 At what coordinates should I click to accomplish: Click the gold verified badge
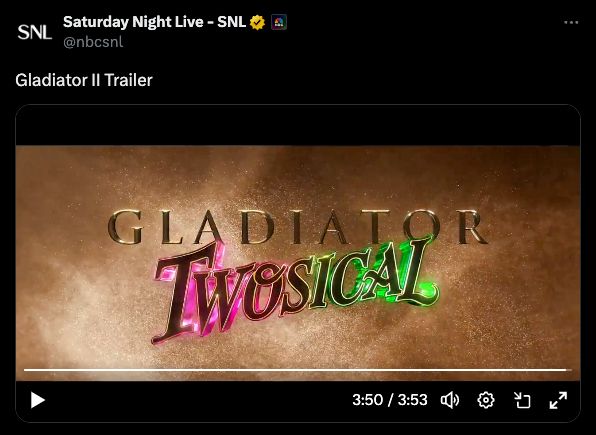click(257, 22)
